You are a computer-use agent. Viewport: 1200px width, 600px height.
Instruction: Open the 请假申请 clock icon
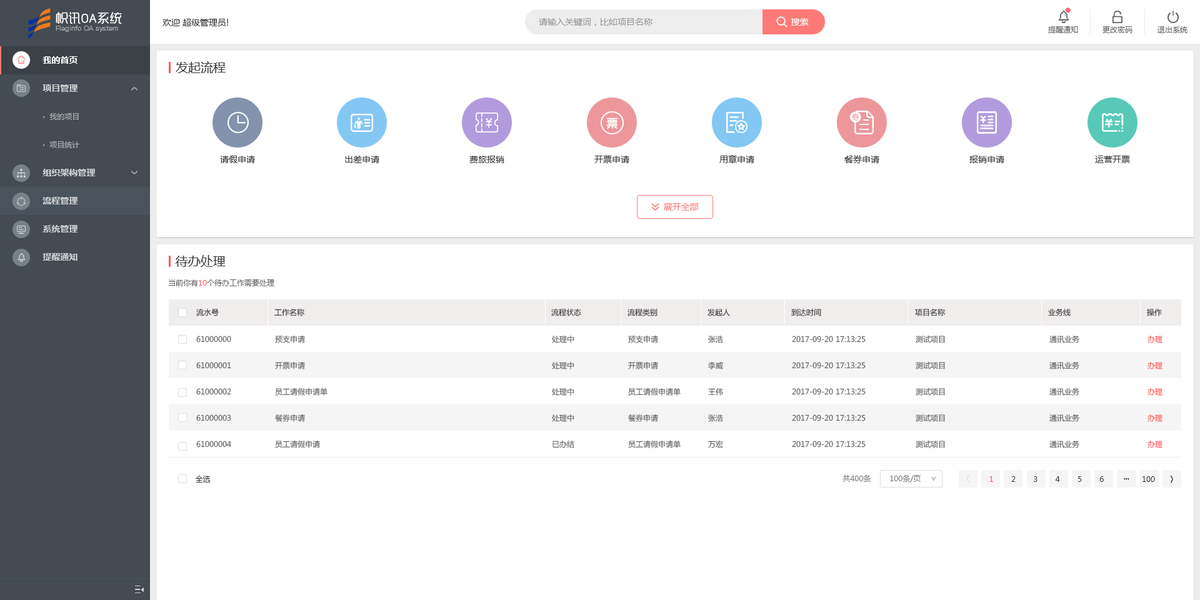pos(237,122)
